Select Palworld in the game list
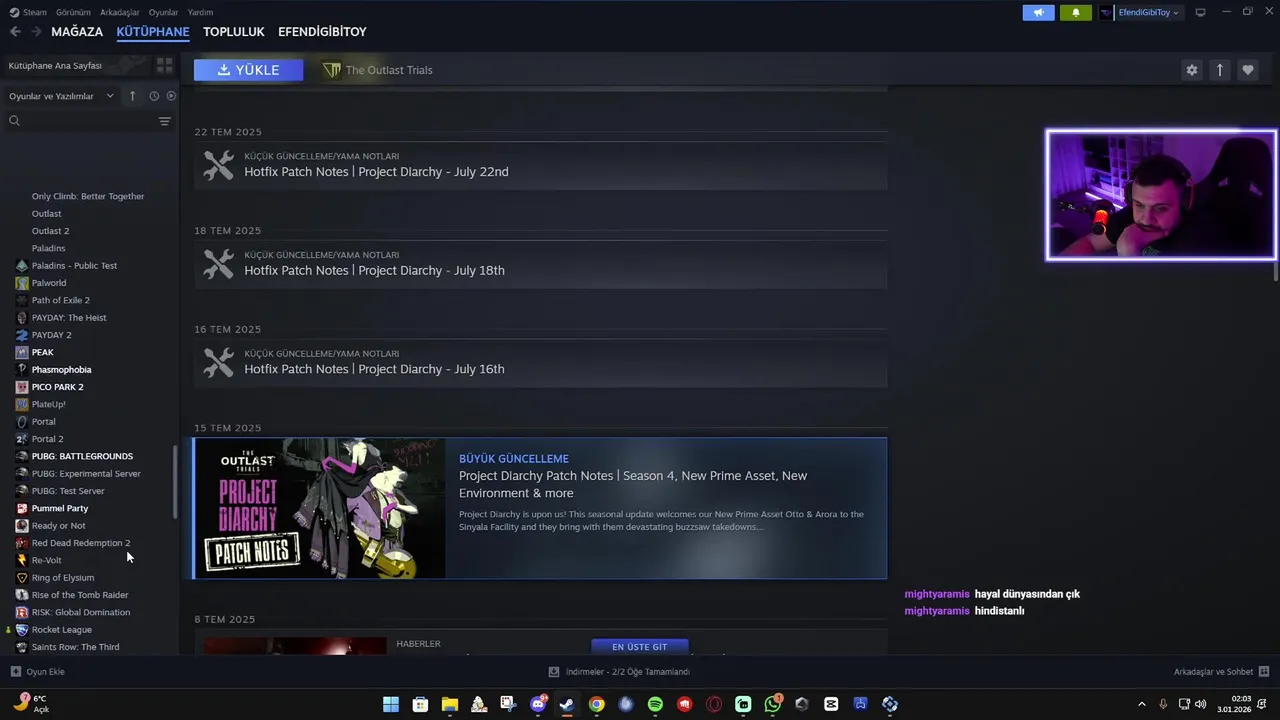 point(49,283)
